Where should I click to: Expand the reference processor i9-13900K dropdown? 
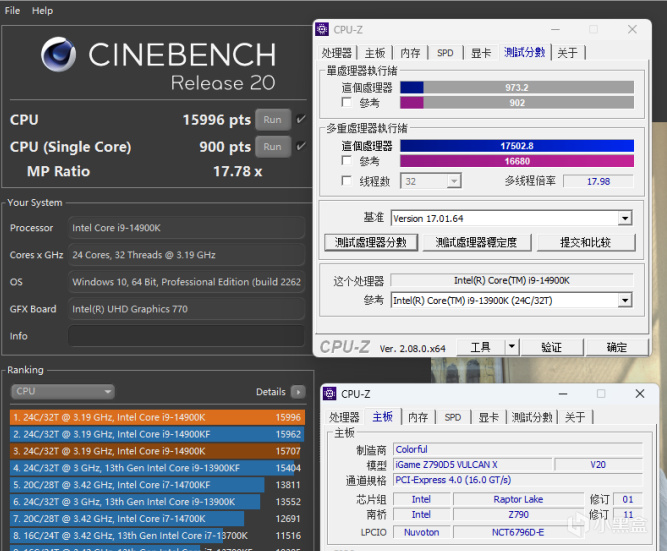click(625, 300)
